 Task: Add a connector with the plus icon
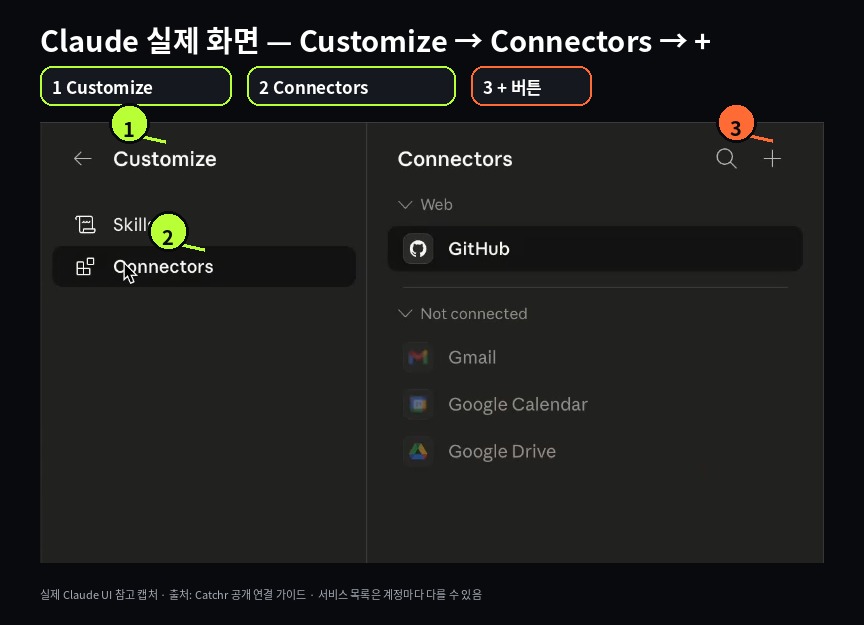(x=772, y=159)
